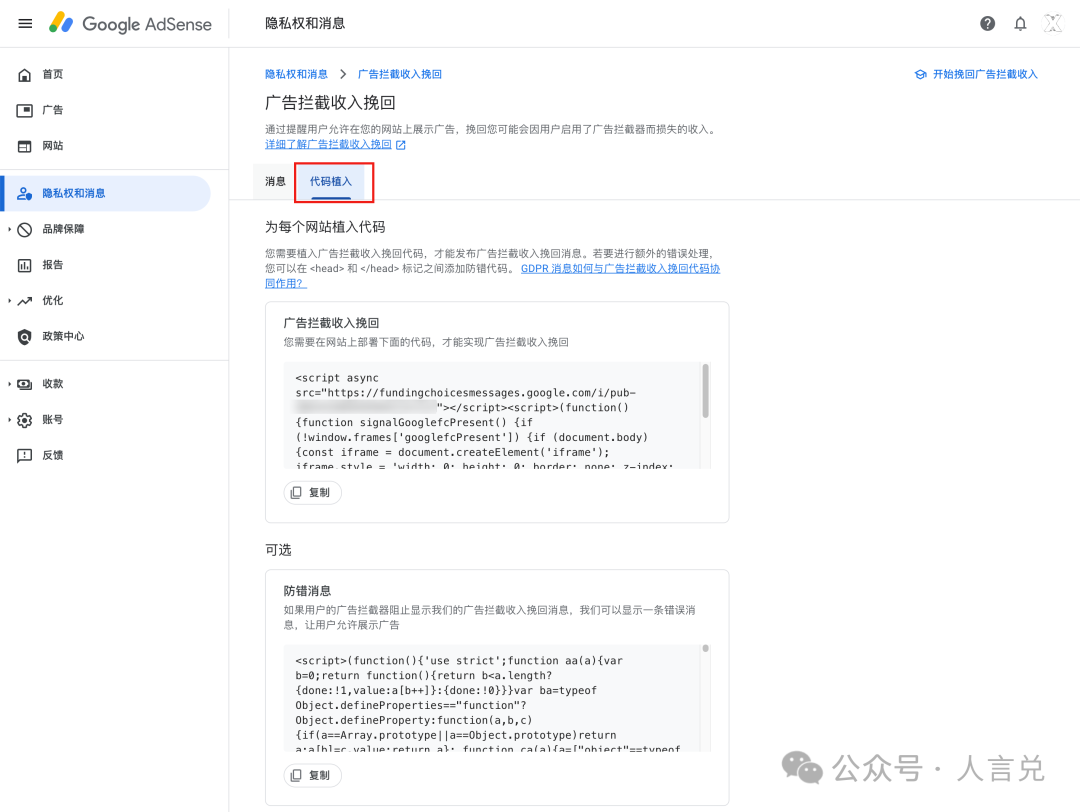Open 详细了解广告拦截收入挽回 link
Screen dimensions: 1080x812
coord(328,145)
